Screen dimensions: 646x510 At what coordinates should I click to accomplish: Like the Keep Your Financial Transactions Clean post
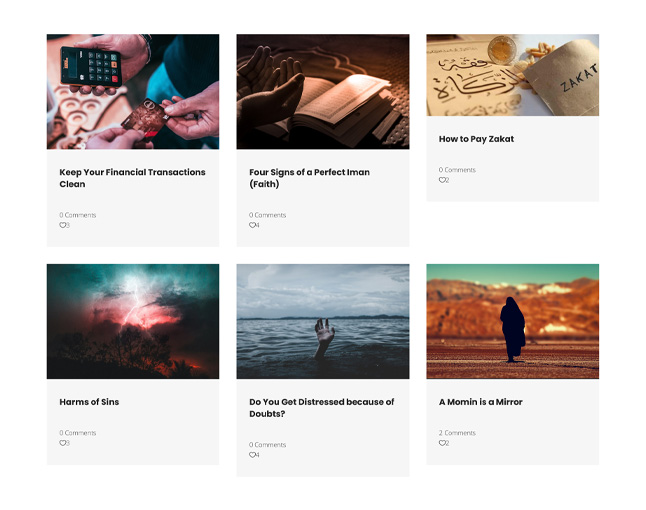(x=63, y=225)
